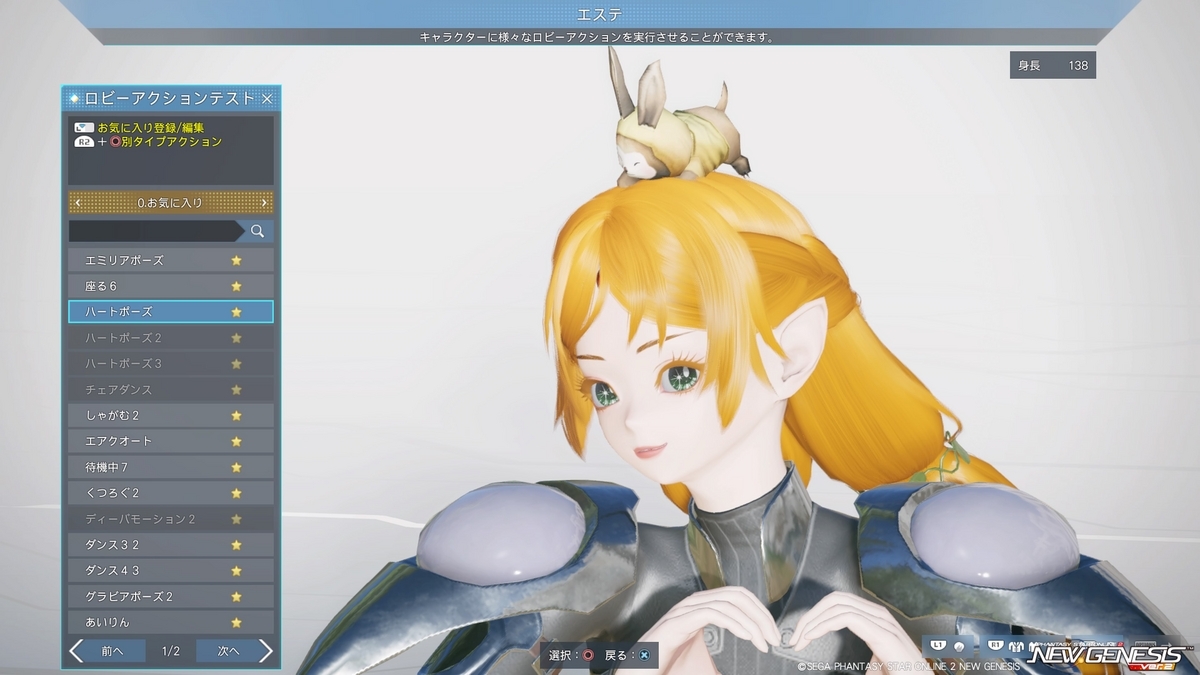The height and width of the screenshot is (675, 1200).
Task: Toggle favorite star for ダンス32
Action: (x=237, y=545)
